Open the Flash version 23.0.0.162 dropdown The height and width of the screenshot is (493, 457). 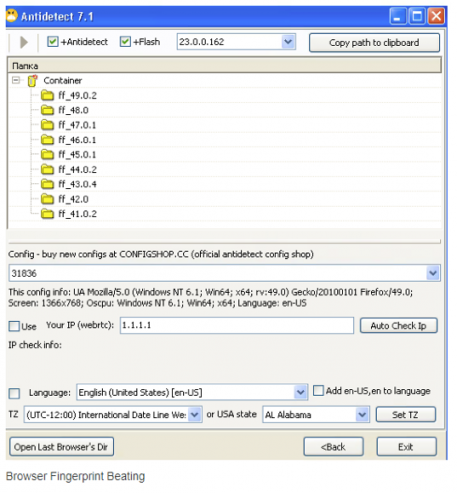click(x=288, y=42)
